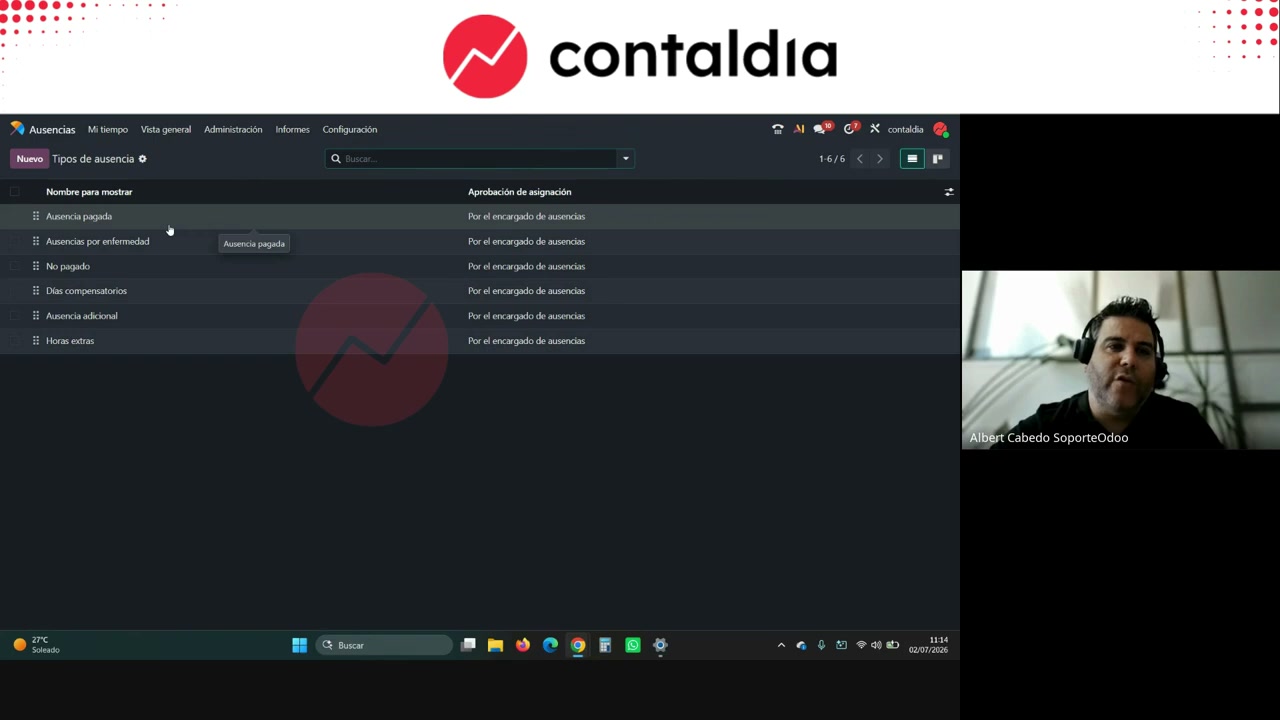The height and width of the screenshot is (720, 1280).
Task: Click the Nuevo button
Action: pos(29,159)
